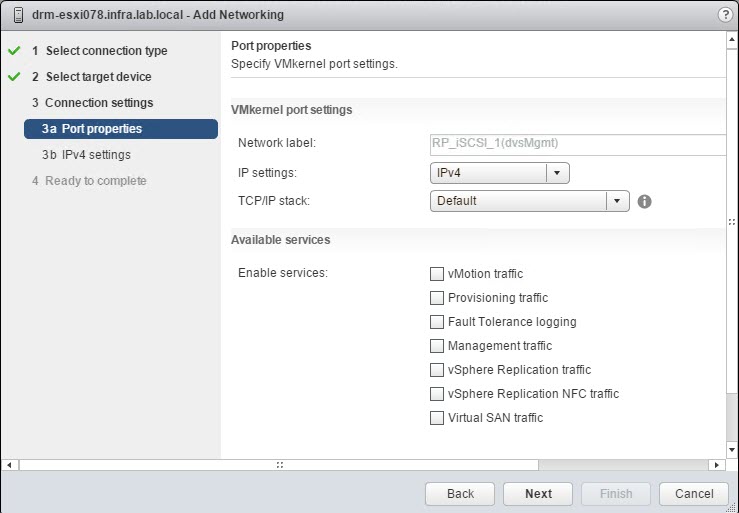Click the horizontal scrollbar left arrow
The height and width of the screenshot is (513, 739).
click(10, 465)
